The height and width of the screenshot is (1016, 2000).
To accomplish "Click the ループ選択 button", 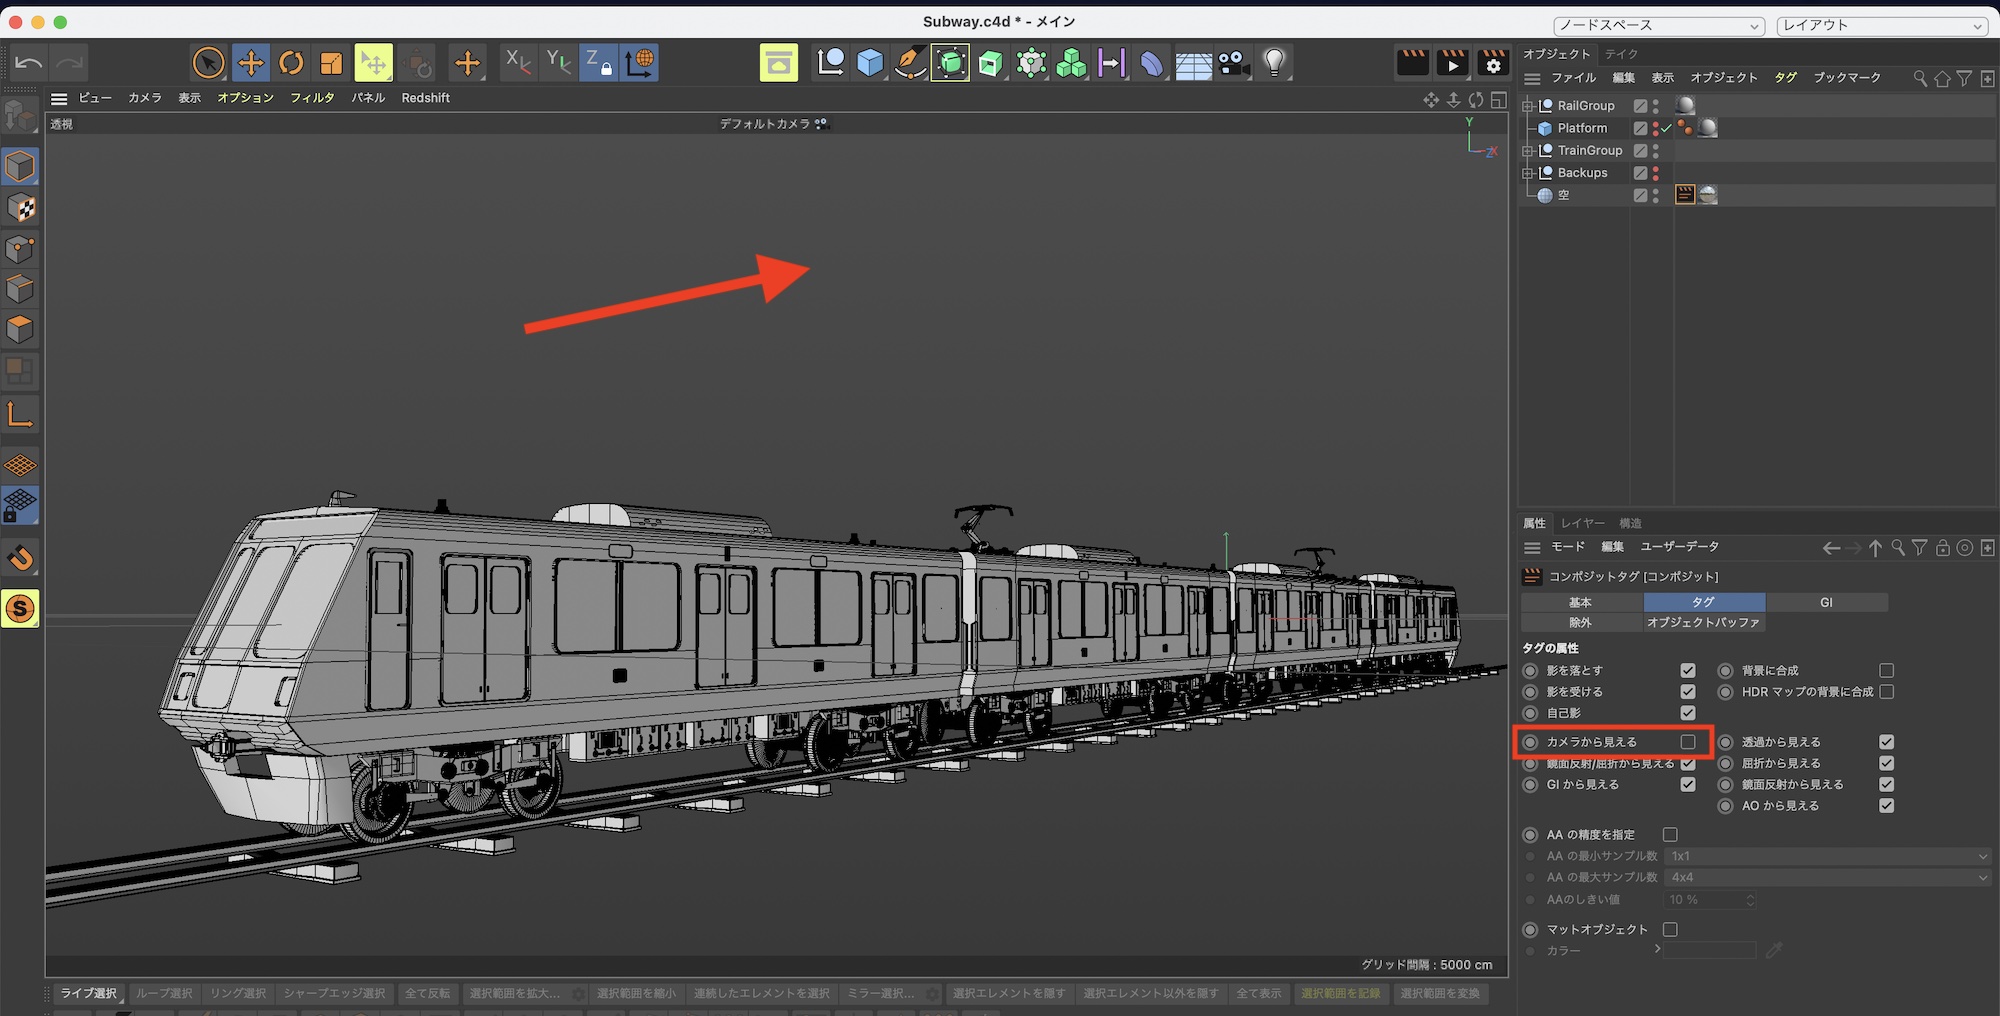I will (x=164, y=993).
